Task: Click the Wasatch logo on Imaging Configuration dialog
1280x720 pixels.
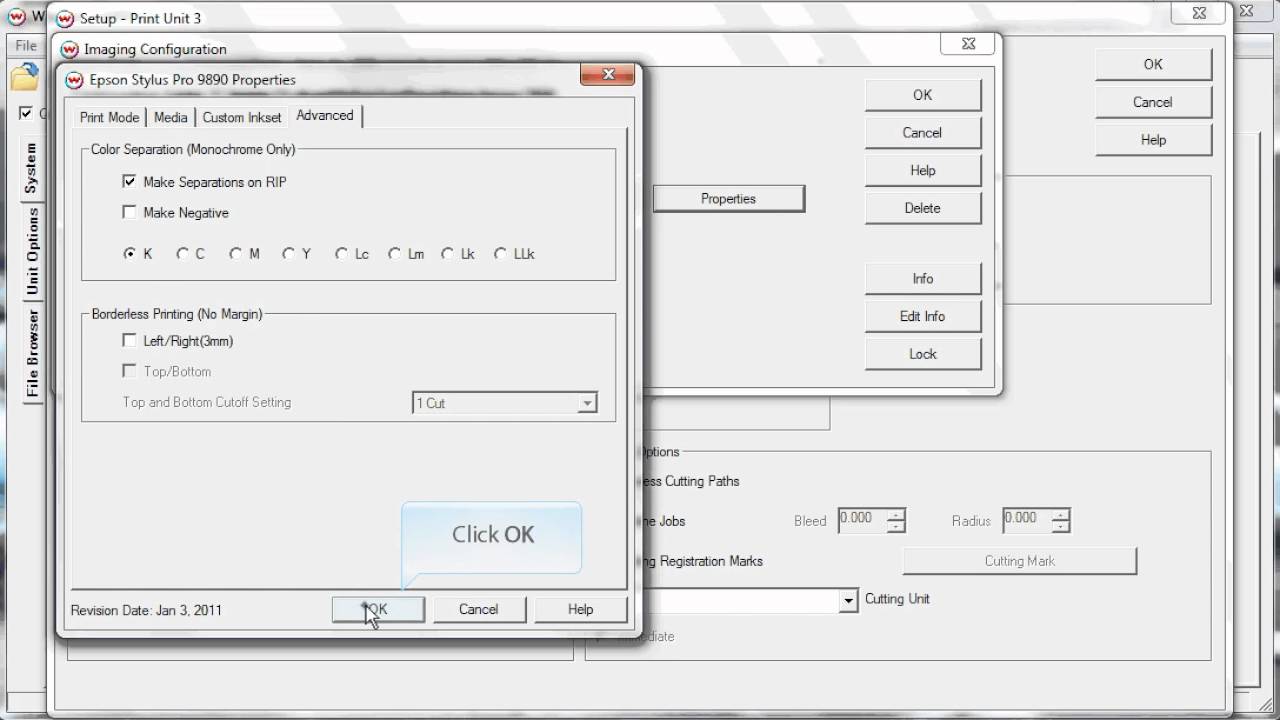Action: (69, 49)
